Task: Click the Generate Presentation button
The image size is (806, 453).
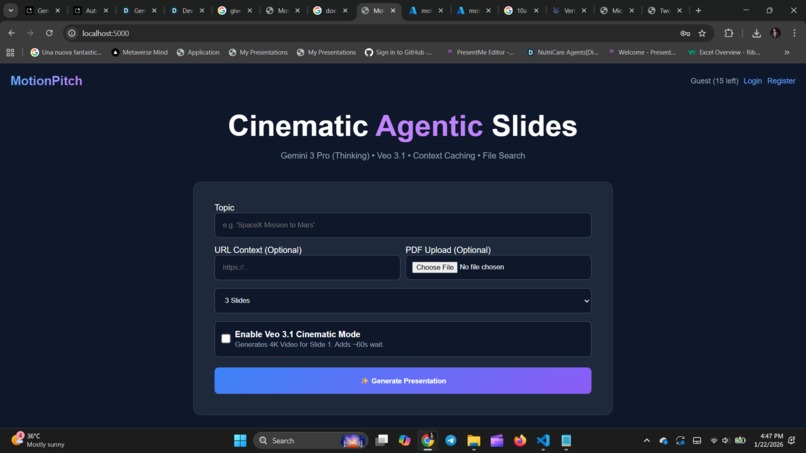Action: pos(402,381)
